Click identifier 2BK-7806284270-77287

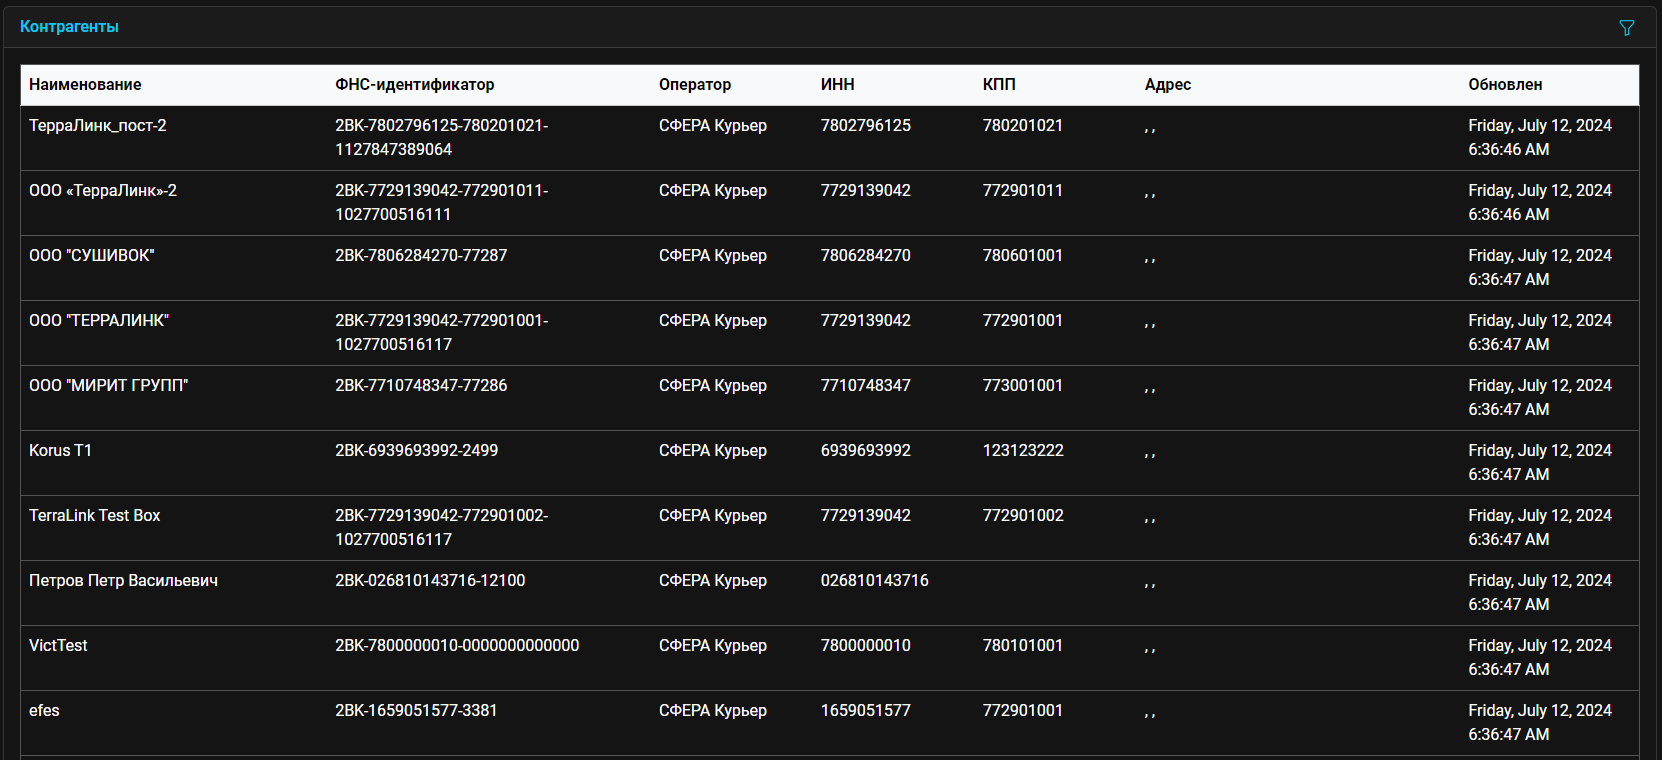point(421,256)
